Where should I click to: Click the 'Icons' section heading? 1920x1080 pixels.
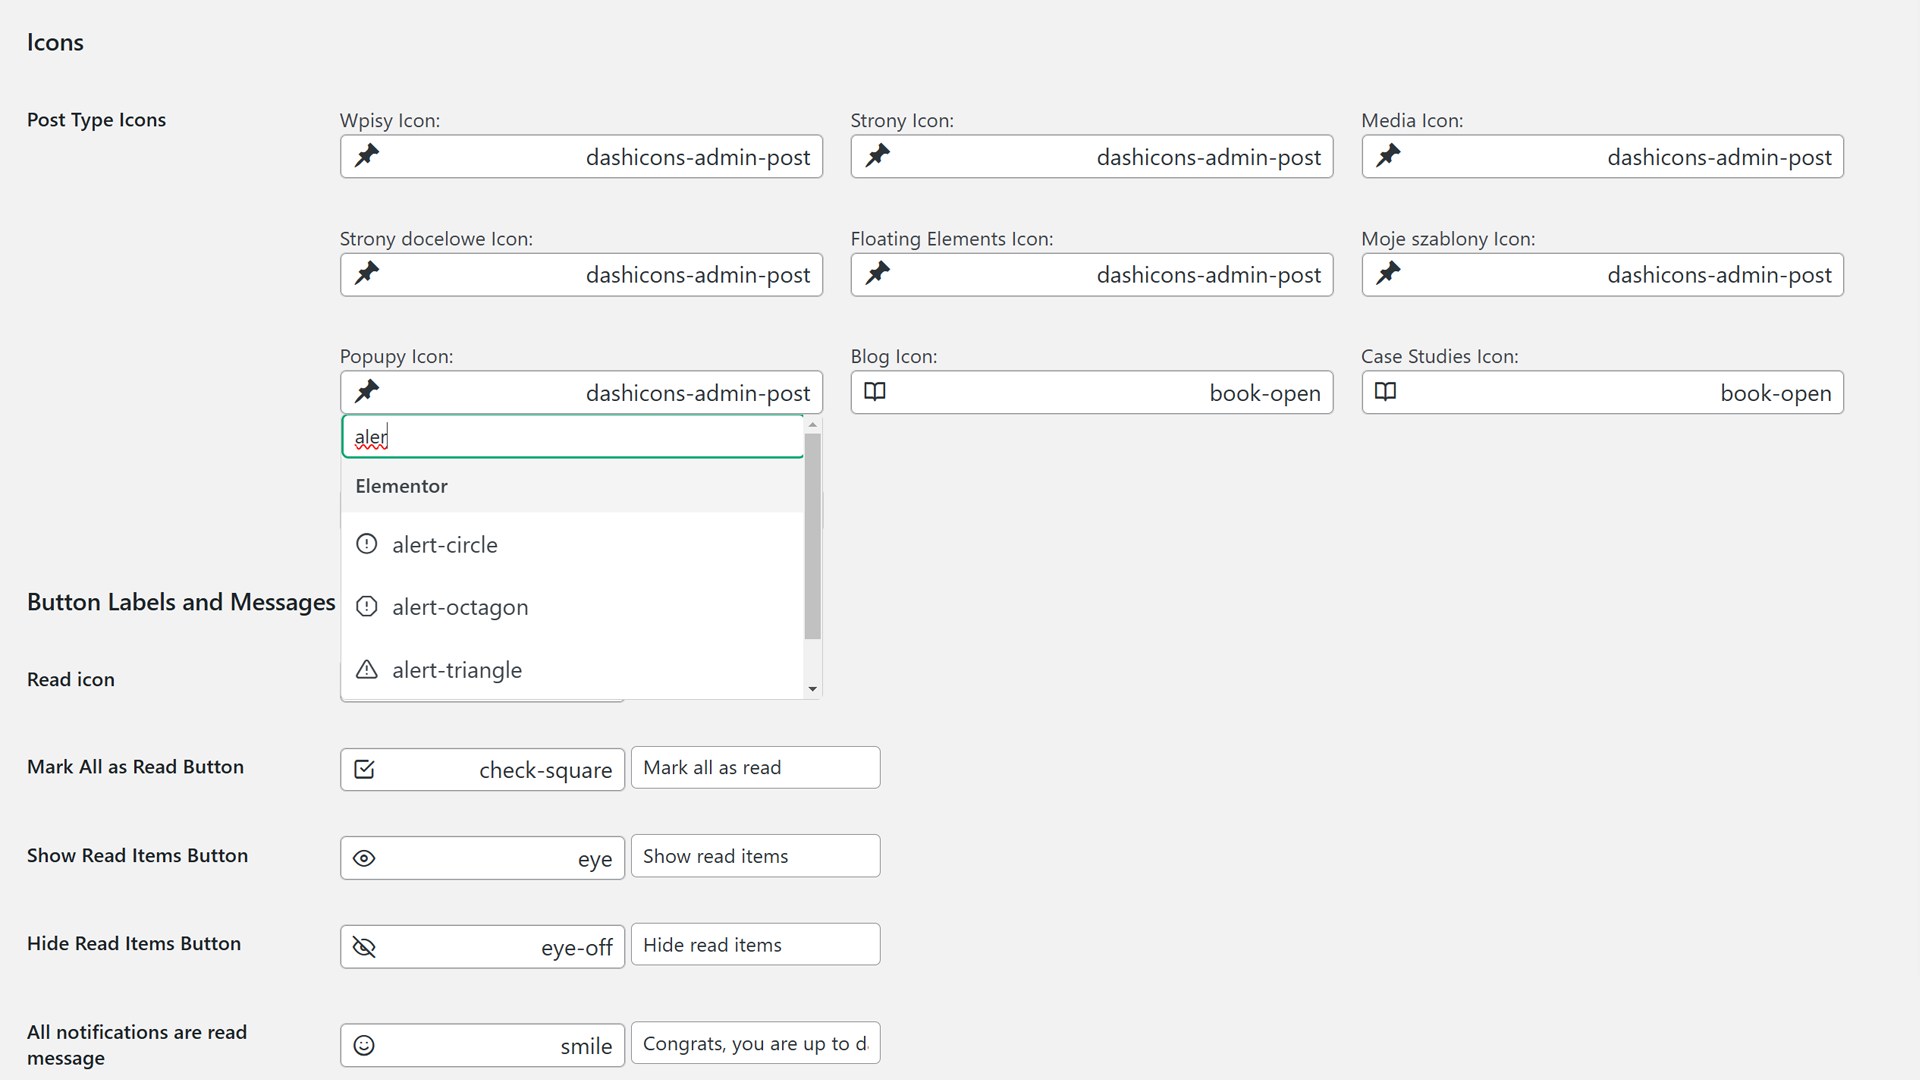55,43
